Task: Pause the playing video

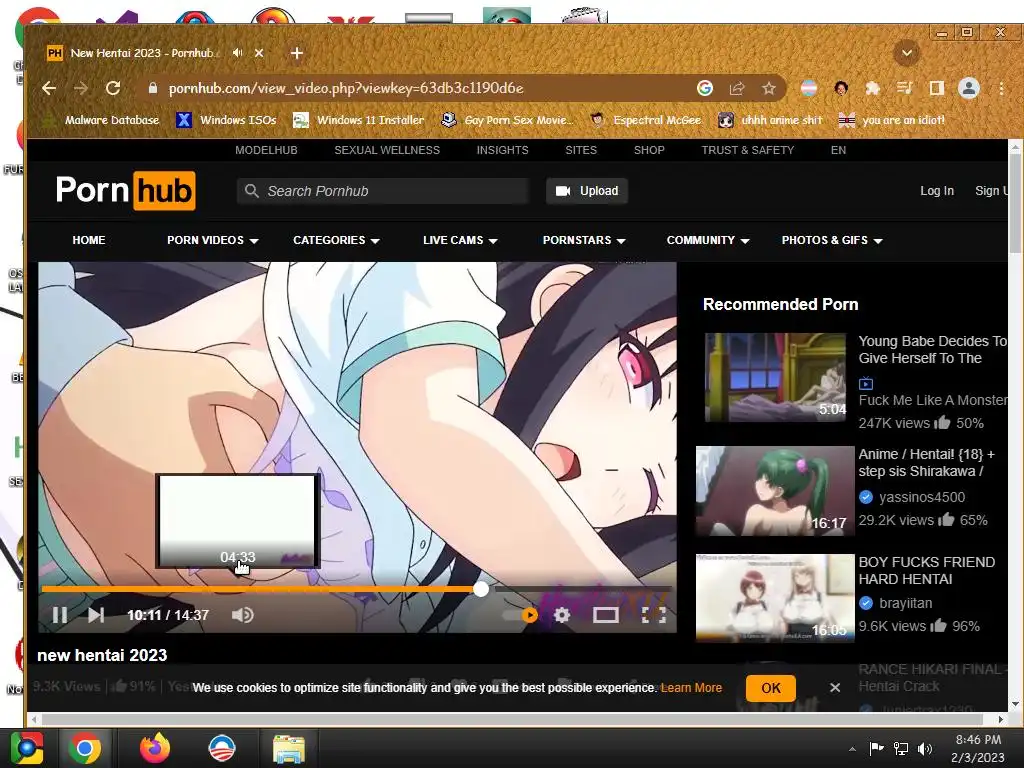Action: tap(59, 615)
